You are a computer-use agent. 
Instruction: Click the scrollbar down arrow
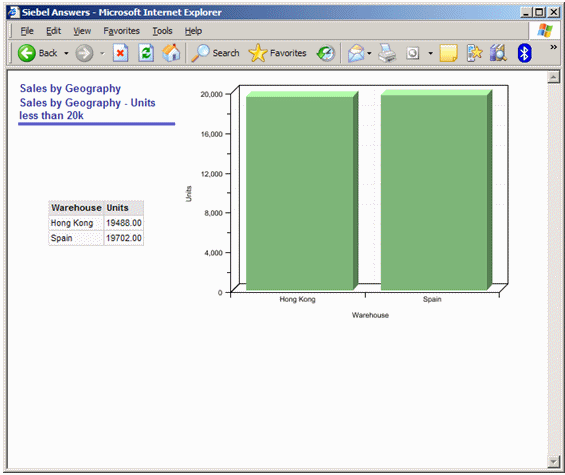553,461
